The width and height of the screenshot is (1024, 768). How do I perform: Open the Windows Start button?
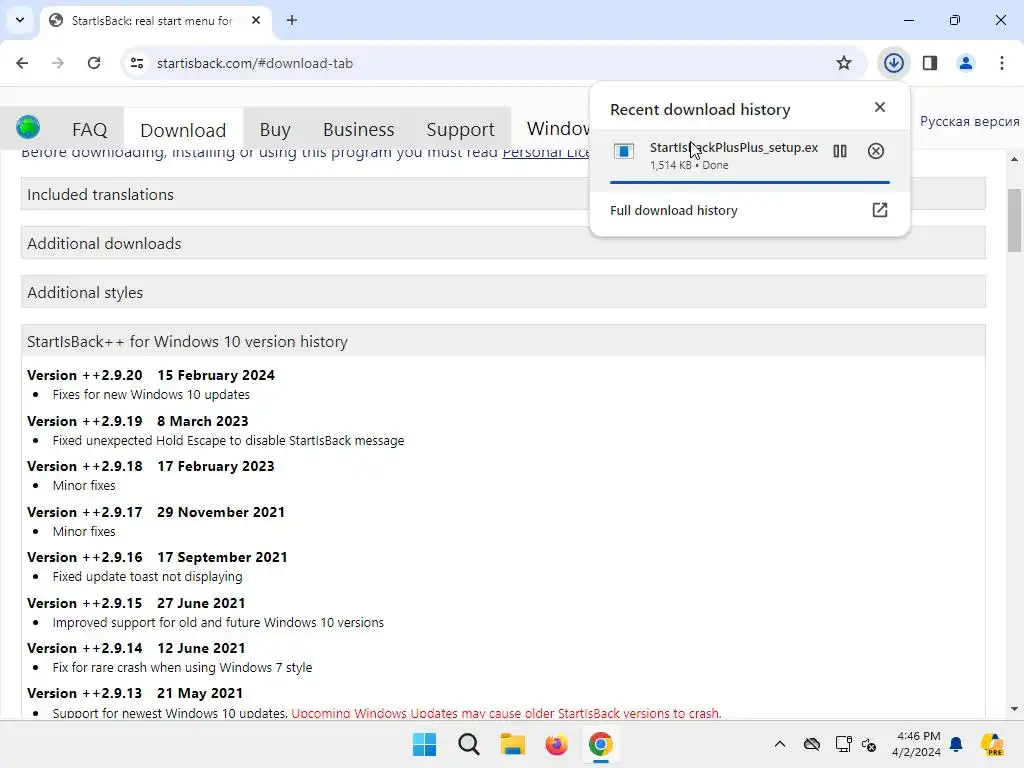click(x=424, y=744)
